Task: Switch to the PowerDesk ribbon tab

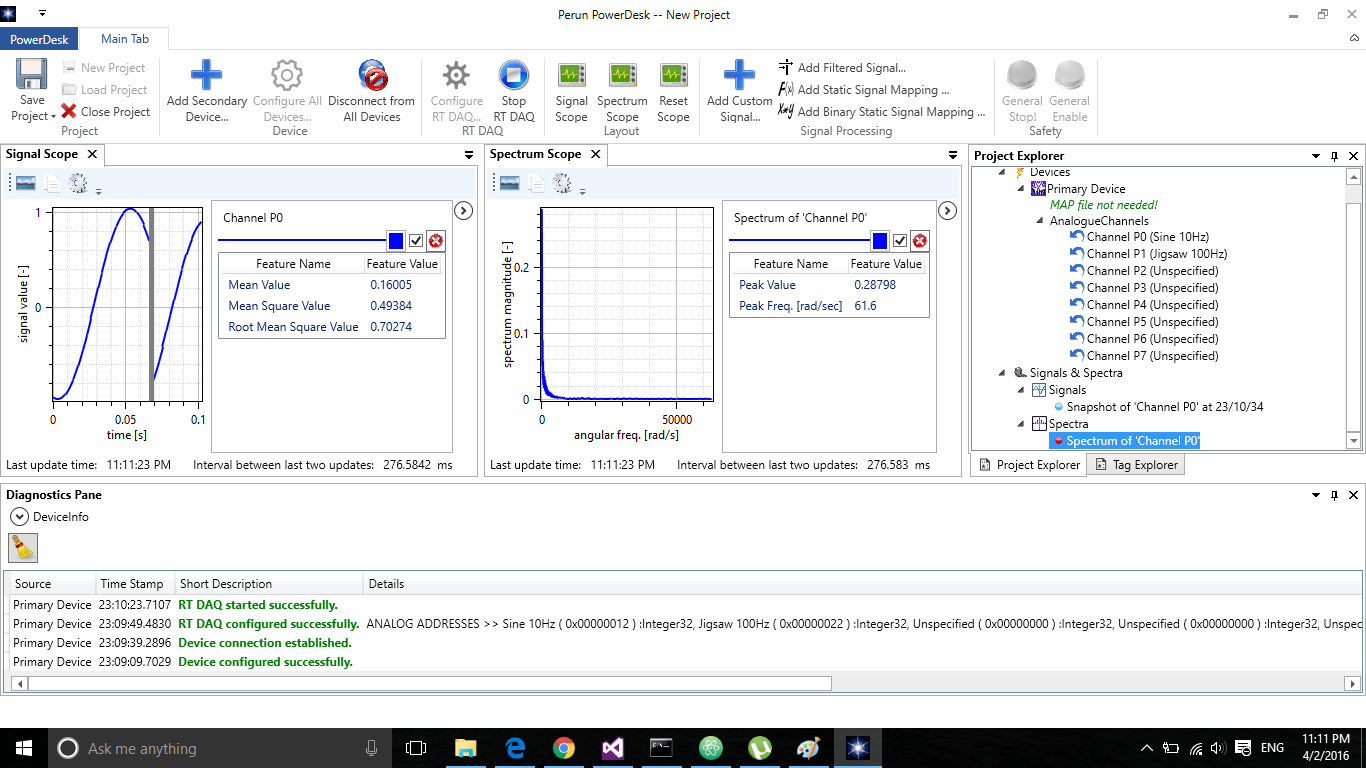Action: point(39,39)
